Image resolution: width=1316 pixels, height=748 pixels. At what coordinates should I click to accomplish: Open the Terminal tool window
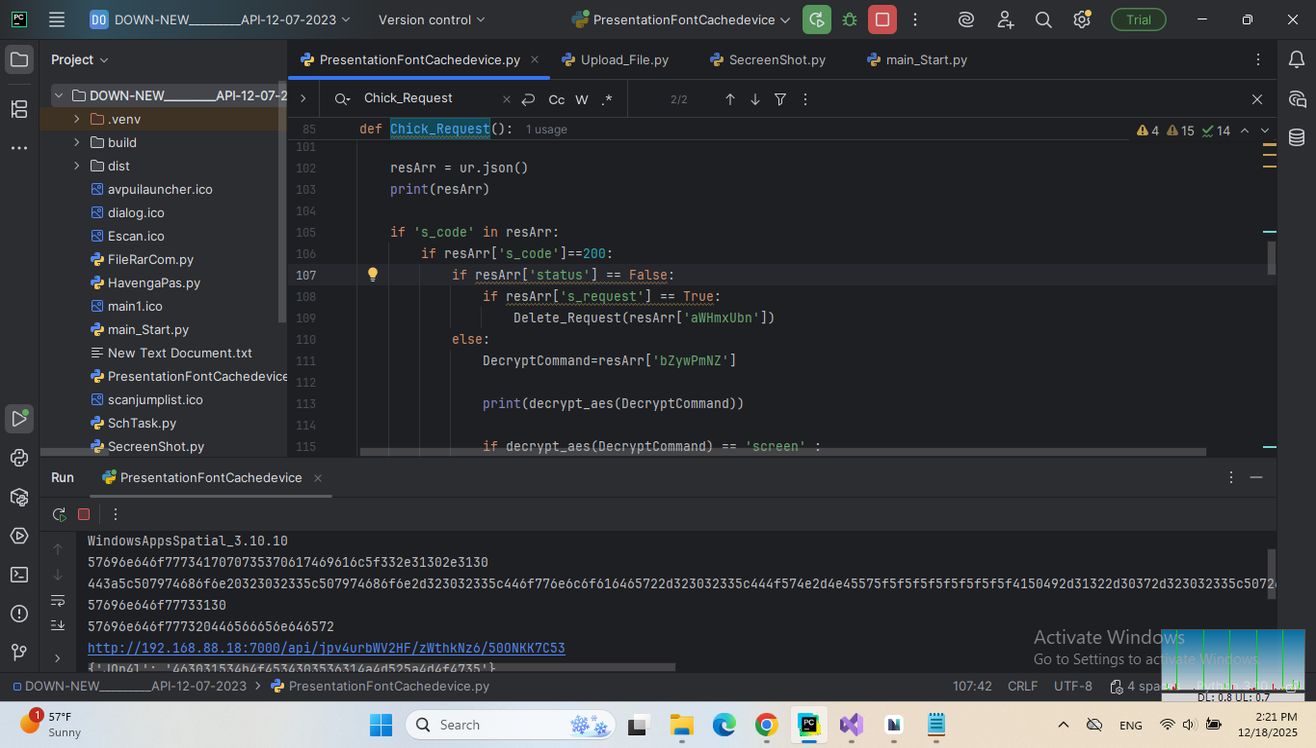pyautogui.click(x=19, y=574)
